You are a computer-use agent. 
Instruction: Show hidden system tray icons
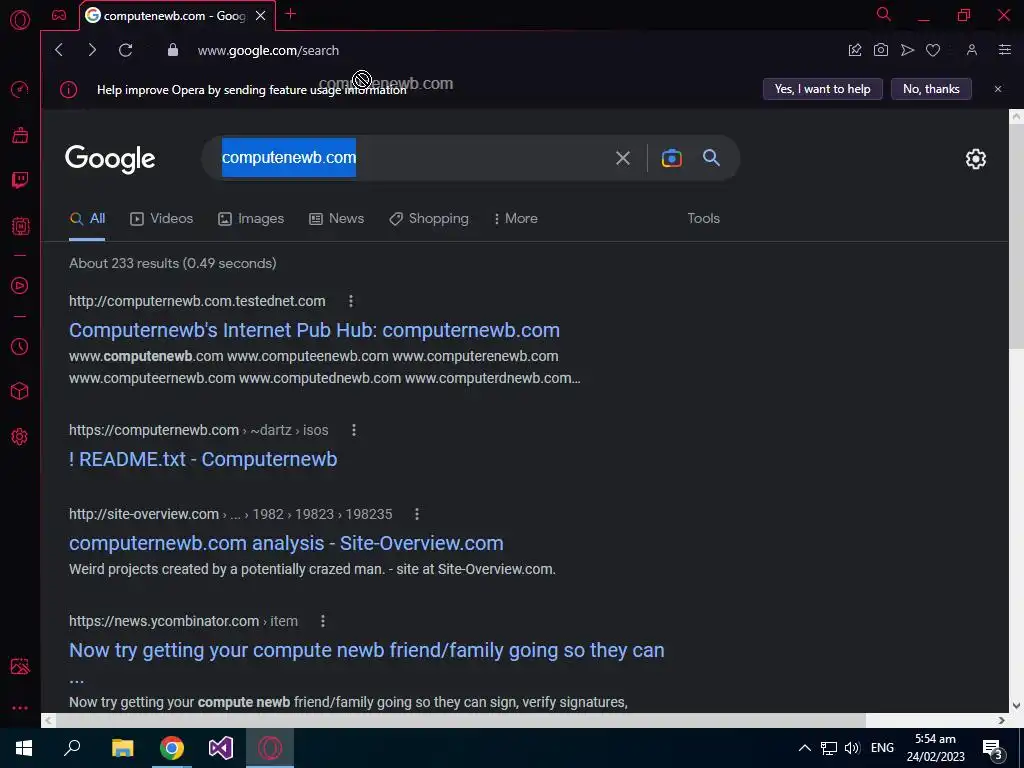(x=805, y=748)
